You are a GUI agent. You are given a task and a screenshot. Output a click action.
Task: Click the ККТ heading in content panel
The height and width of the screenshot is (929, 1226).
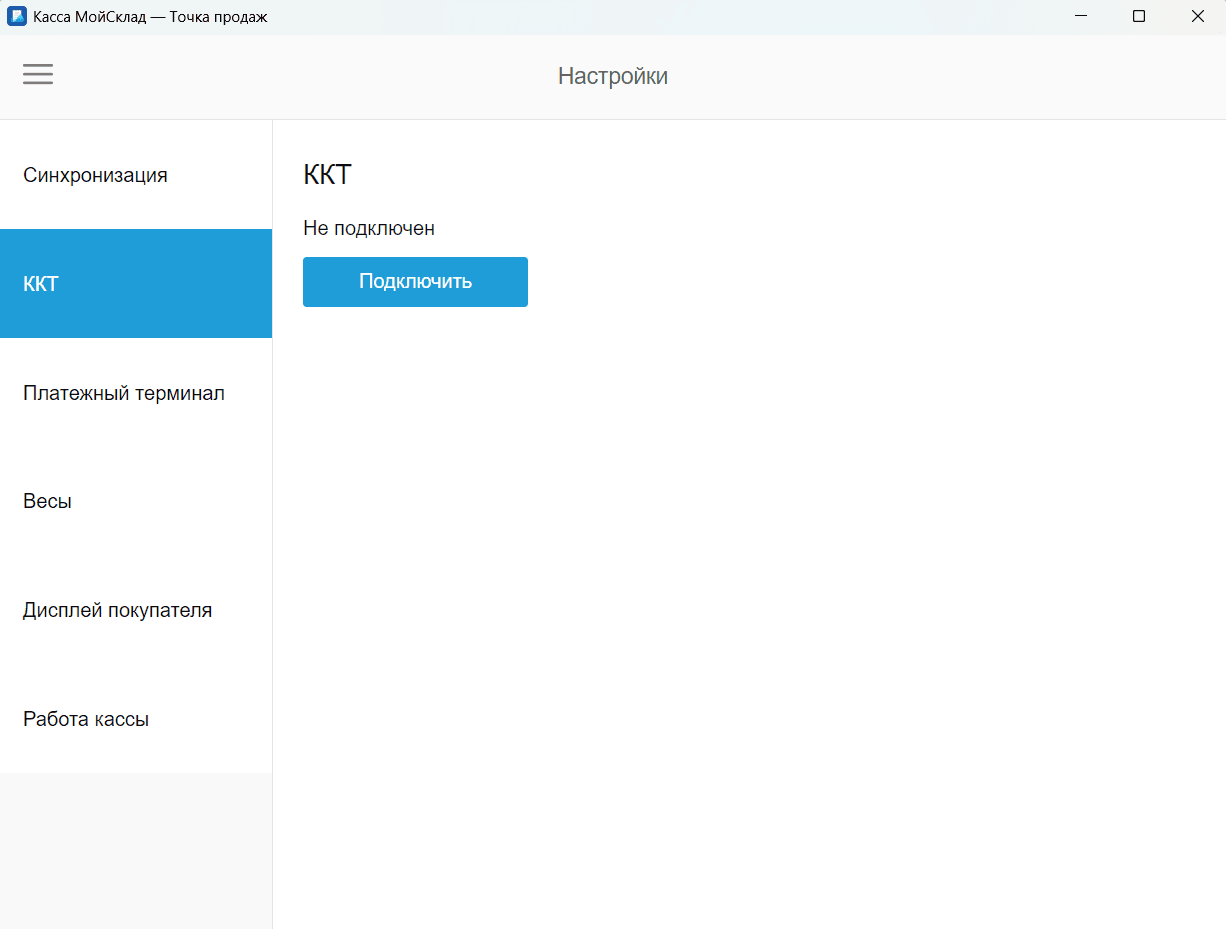[x=327, y=175]
